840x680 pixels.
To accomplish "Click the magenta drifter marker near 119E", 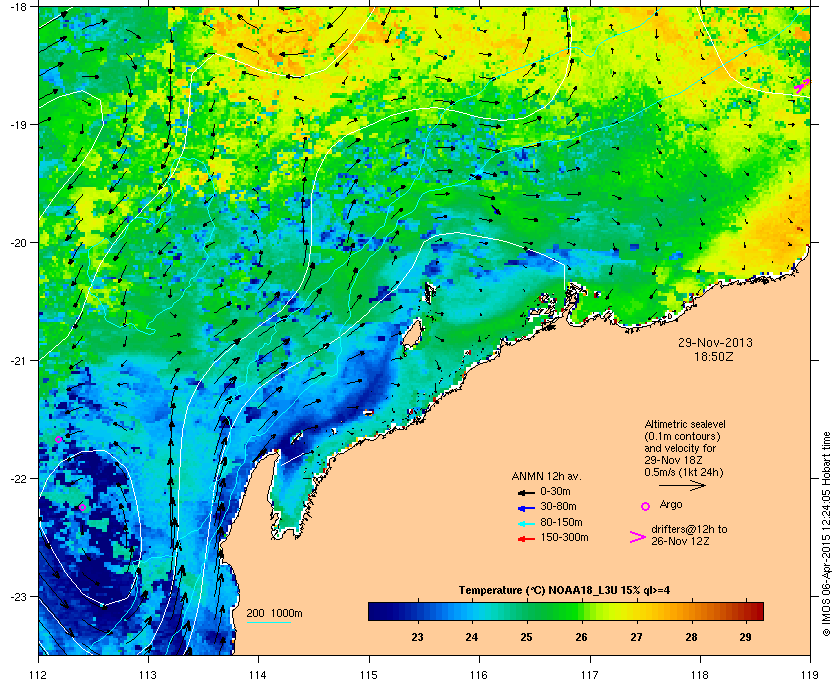I will pos(802,85).
